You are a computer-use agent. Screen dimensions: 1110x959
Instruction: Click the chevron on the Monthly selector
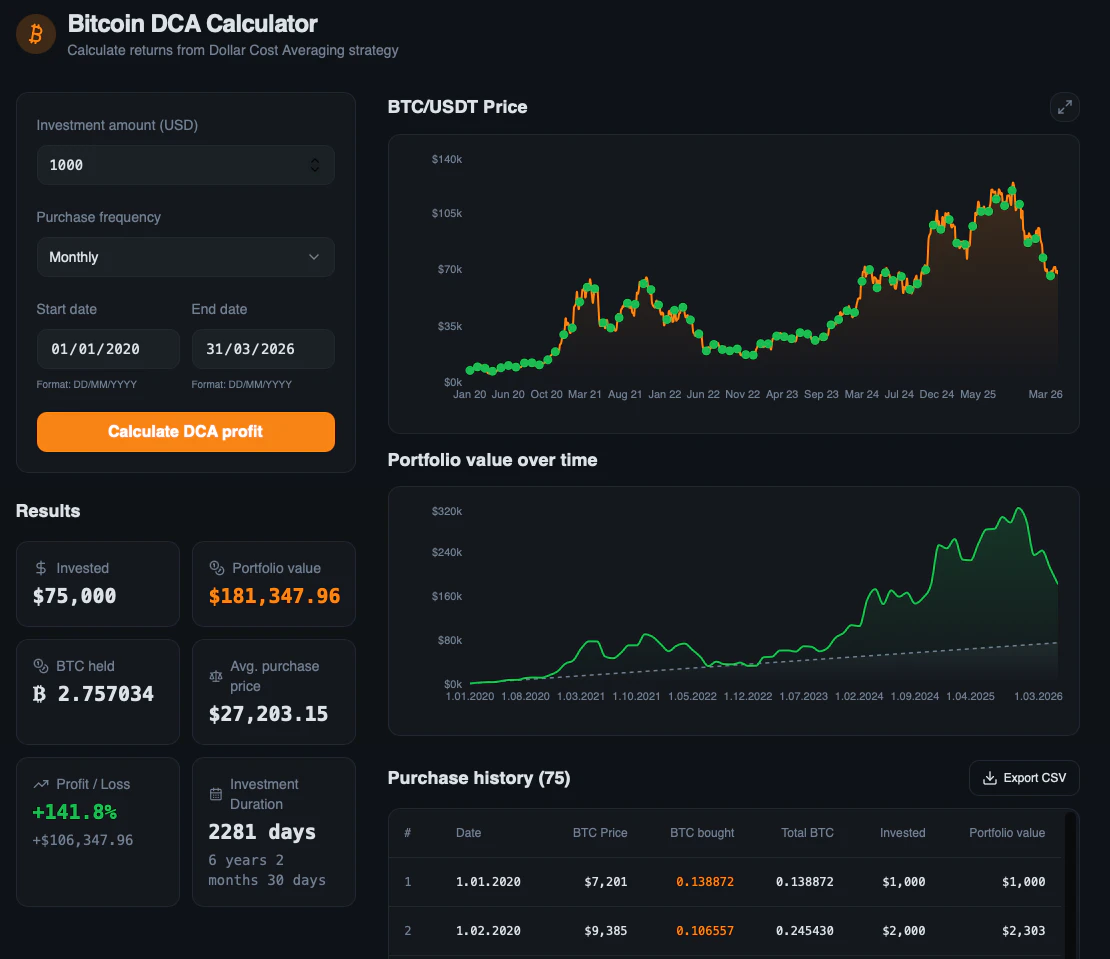click(313, 257)
